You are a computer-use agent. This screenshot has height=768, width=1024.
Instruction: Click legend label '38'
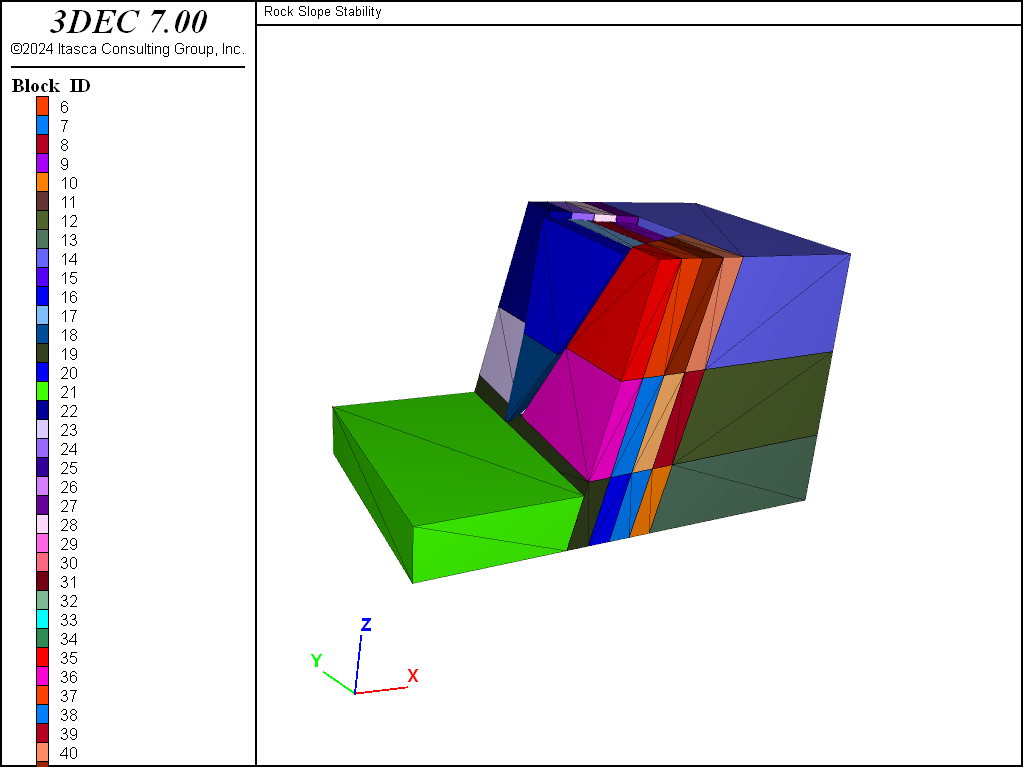69,715
